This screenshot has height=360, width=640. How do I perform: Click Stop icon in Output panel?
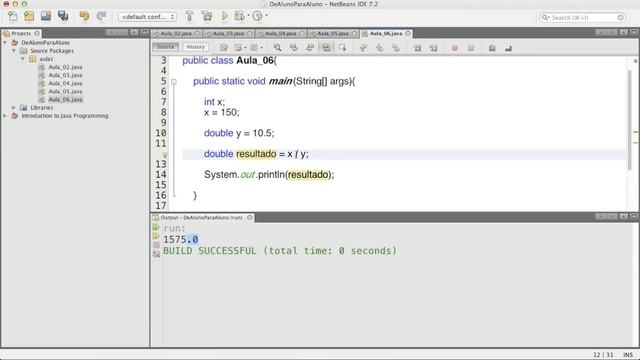(x=156, y=245)
